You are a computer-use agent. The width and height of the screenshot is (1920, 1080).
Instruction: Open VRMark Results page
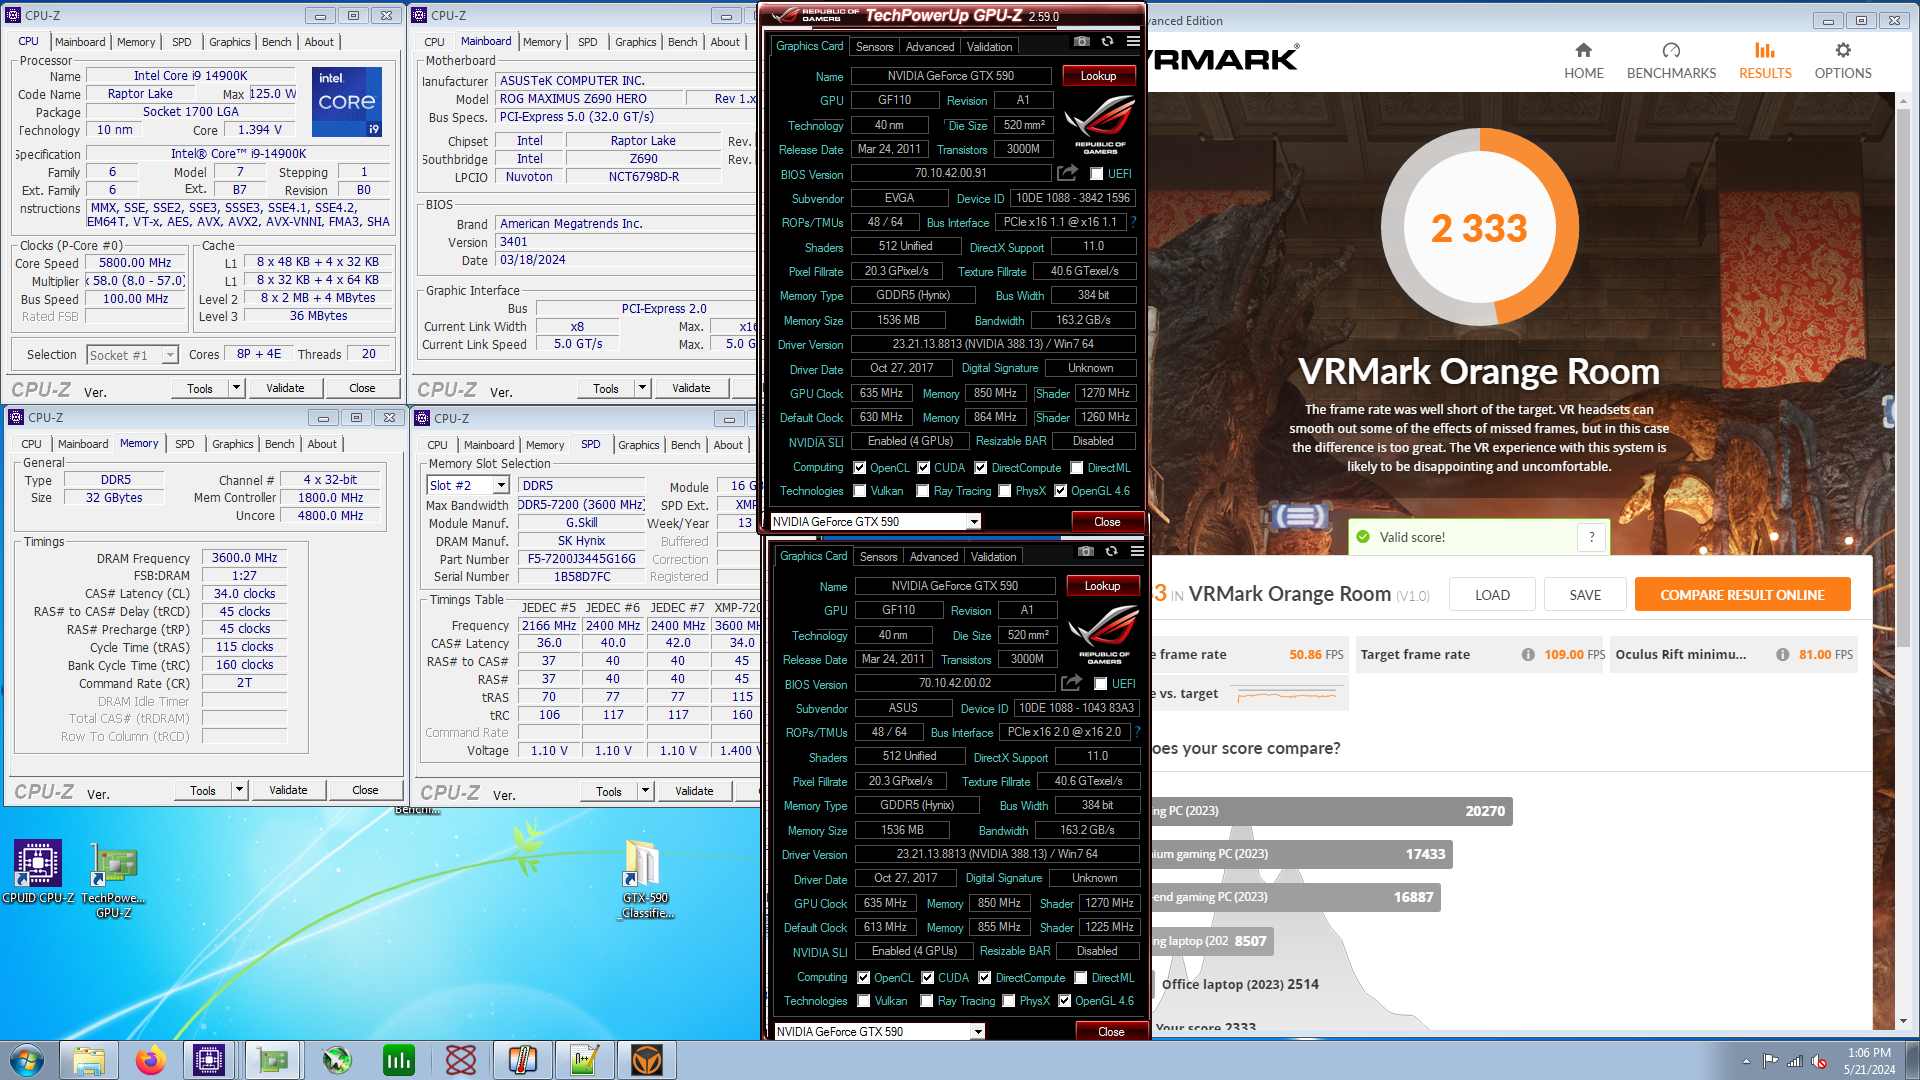click(x=1765, y=61)
